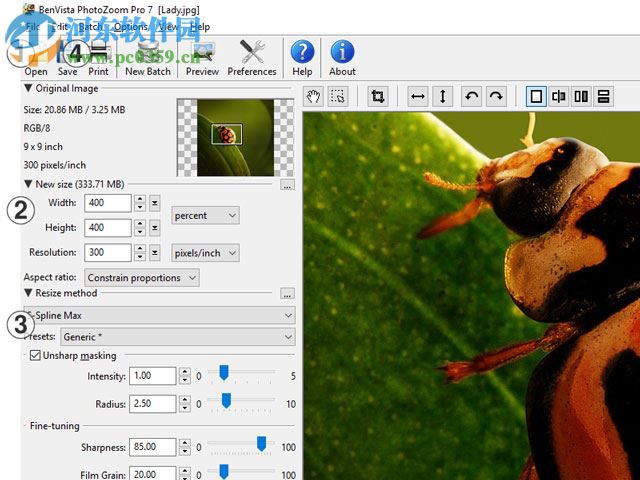Click the Size 20.86 MB text

pyautogui.click(x=74, y=110)
